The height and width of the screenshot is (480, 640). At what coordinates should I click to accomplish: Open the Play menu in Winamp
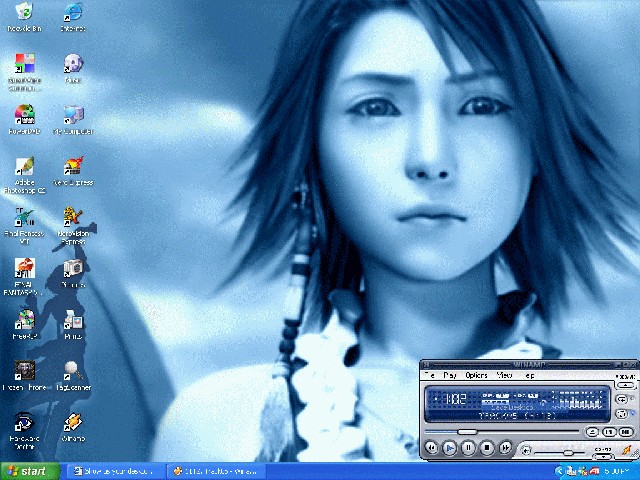click(x=450, y=375)
